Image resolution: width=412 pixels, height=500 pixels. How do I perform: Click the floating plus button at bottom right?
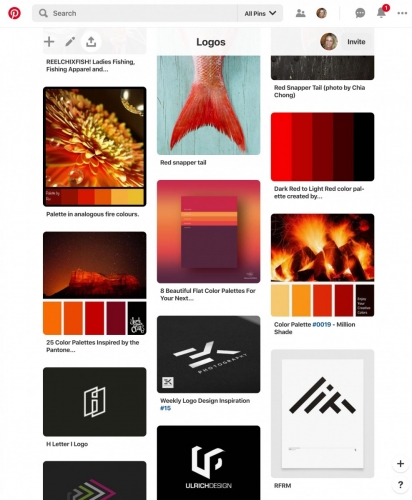coord(400,463)
